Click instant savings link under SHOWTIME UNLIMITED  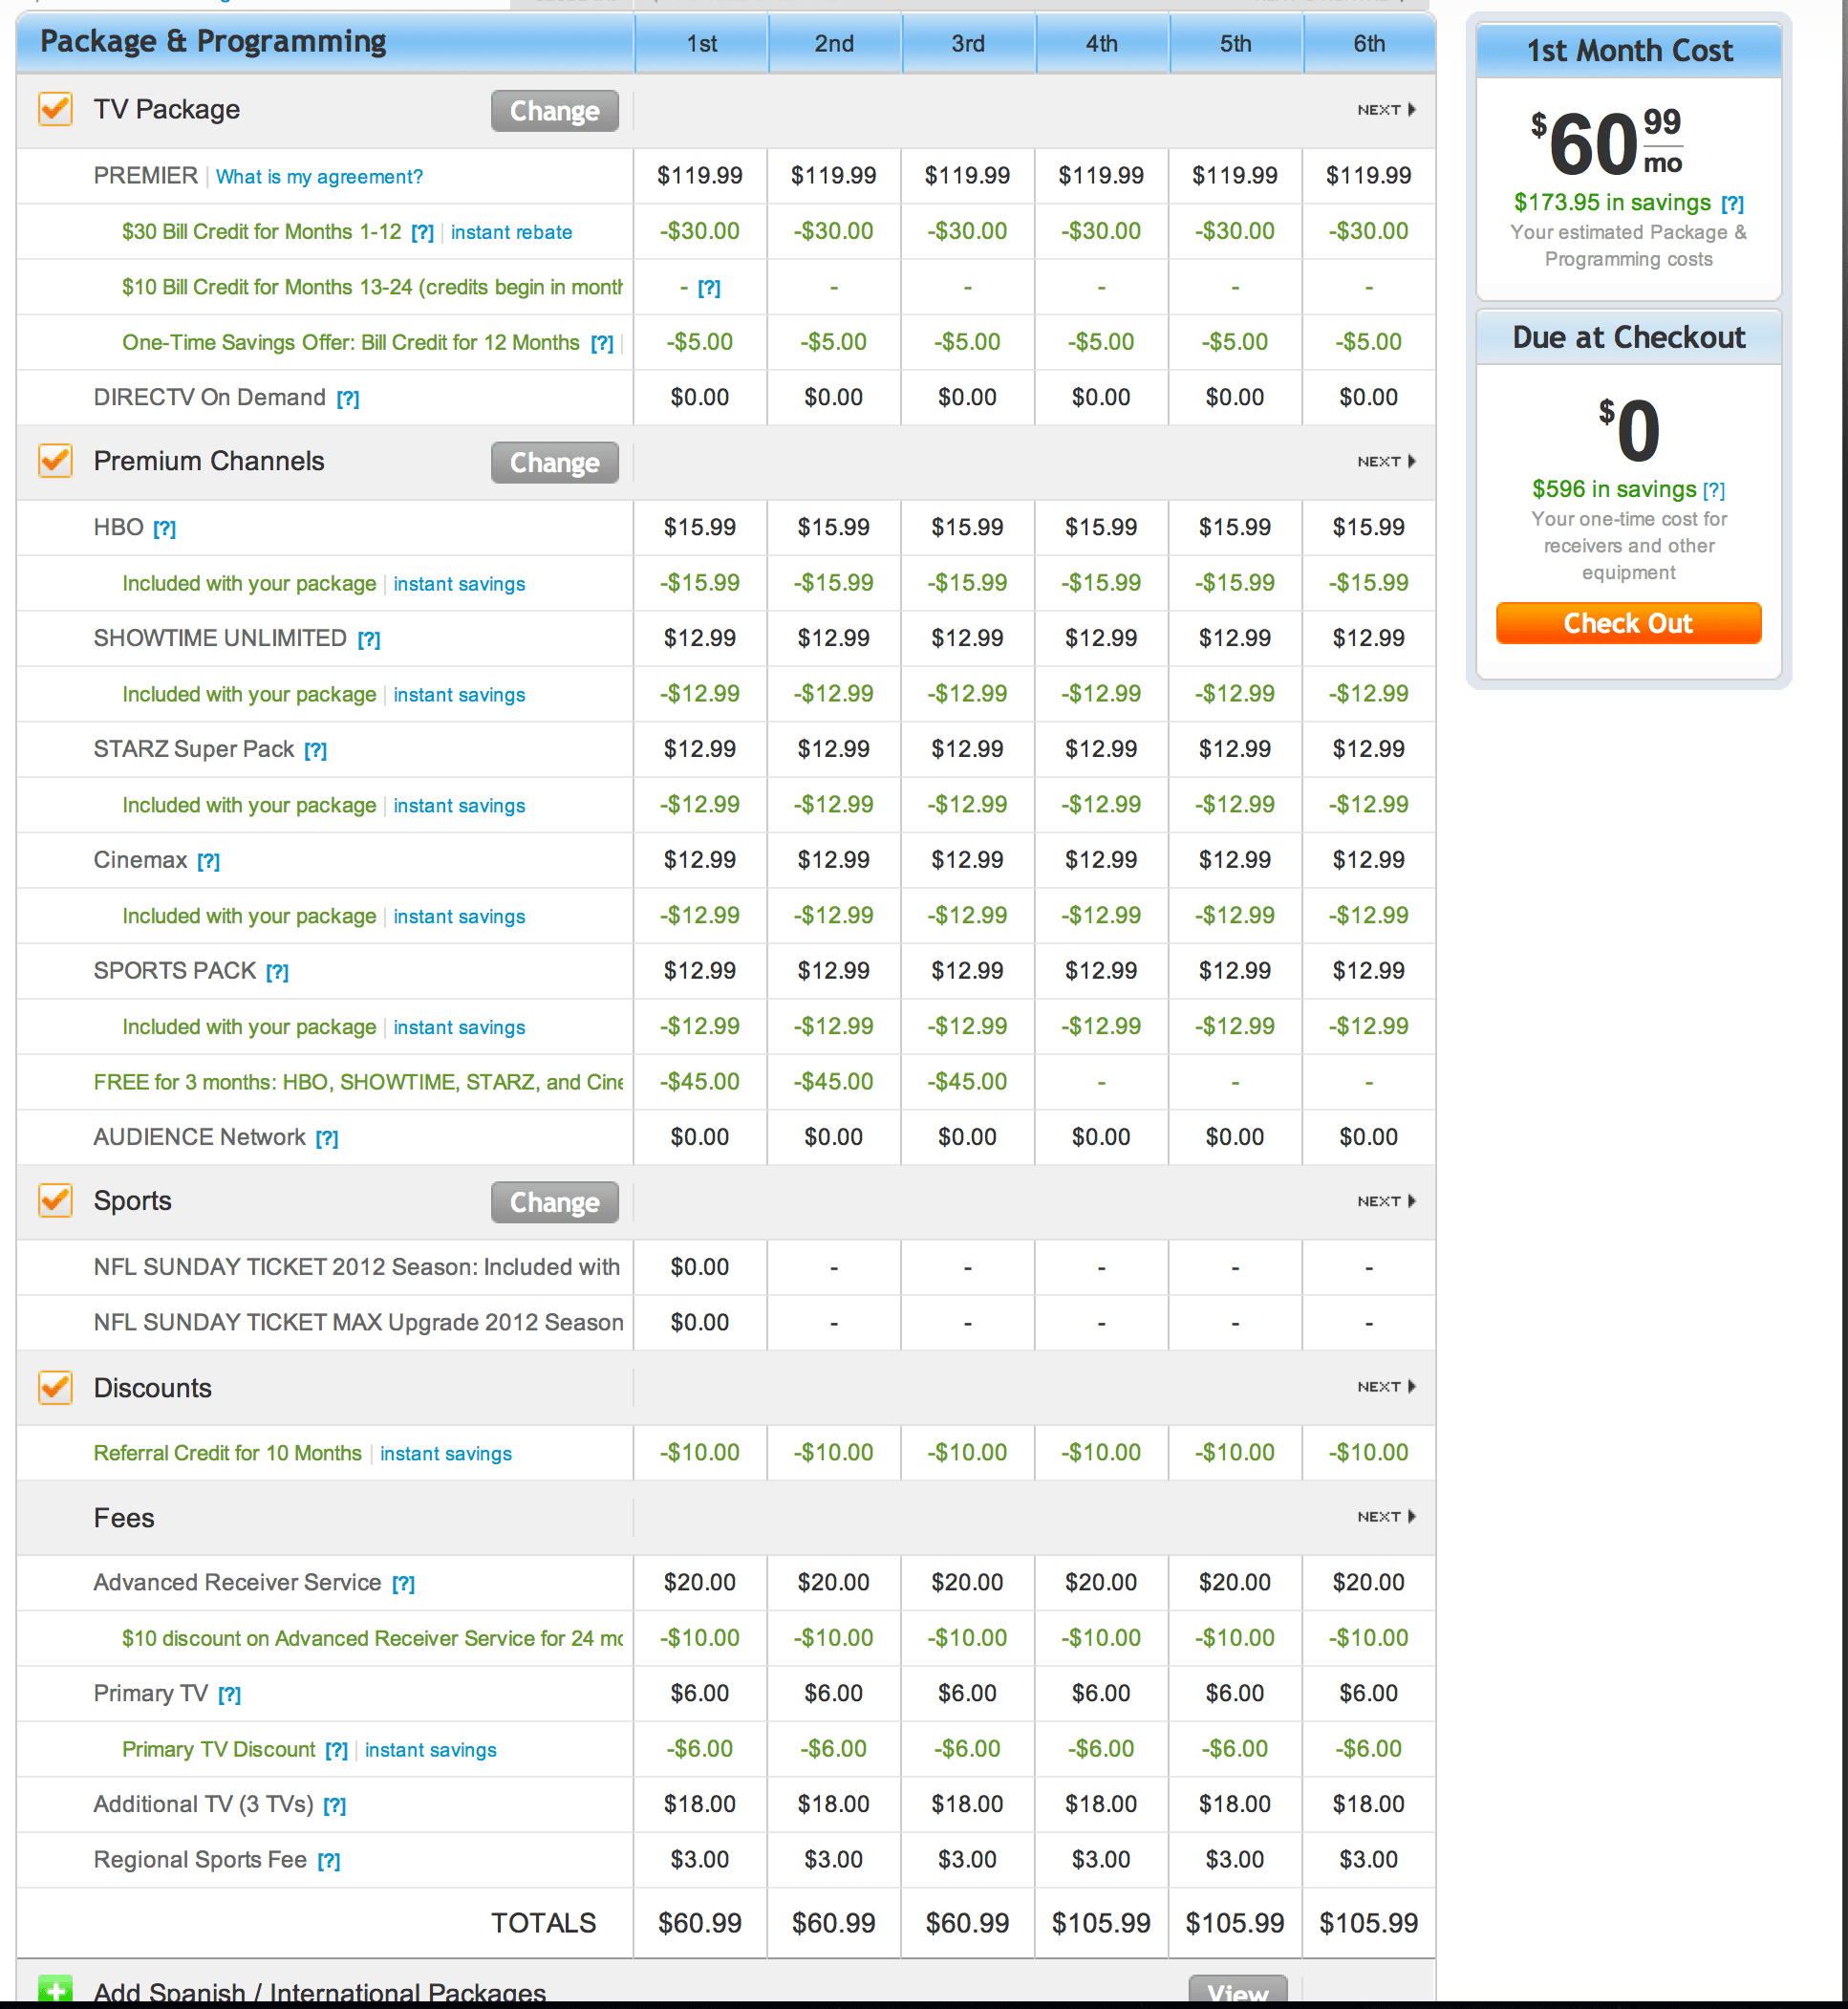pyautogui.click(x=459, y=695)
